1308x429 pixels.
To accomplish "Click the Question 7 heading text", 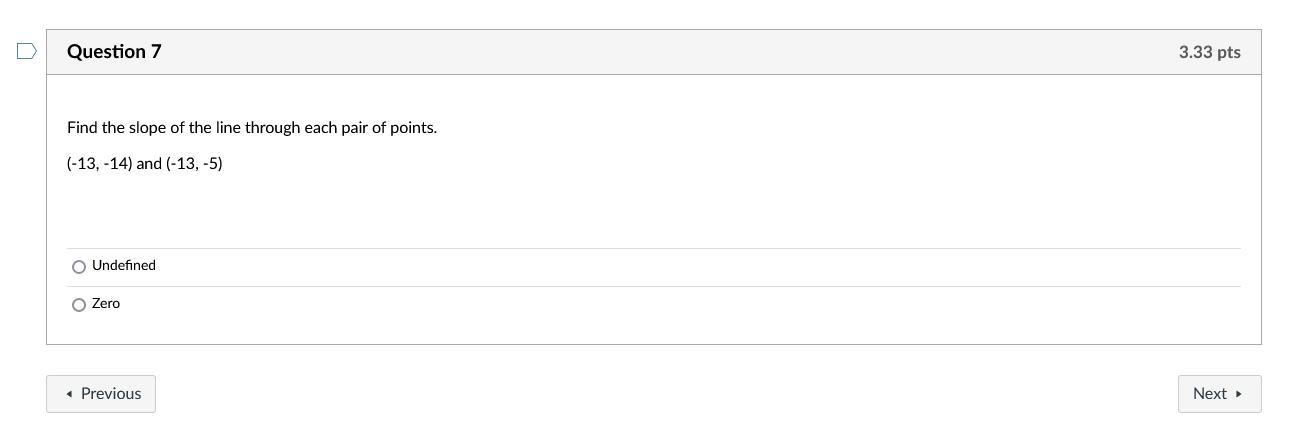I will tap(114, 52).
